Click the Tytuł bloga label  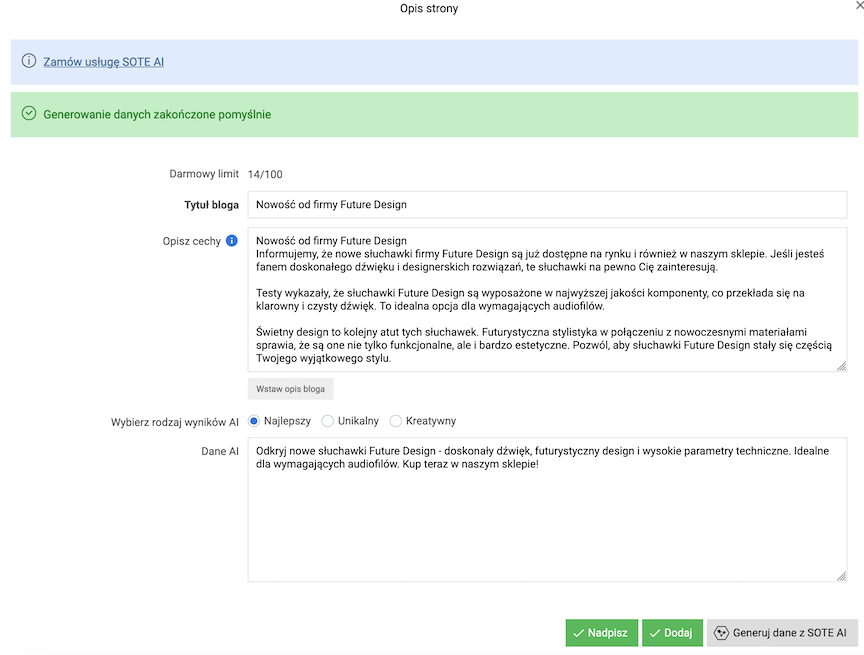tap(212, 205)
